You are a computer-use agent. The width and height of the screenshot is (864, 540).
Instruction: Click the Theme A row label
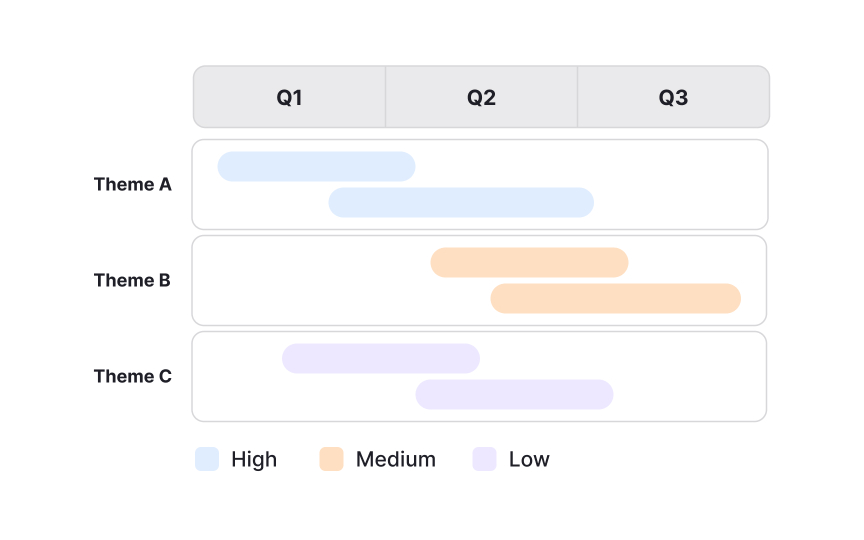point(133,184)
